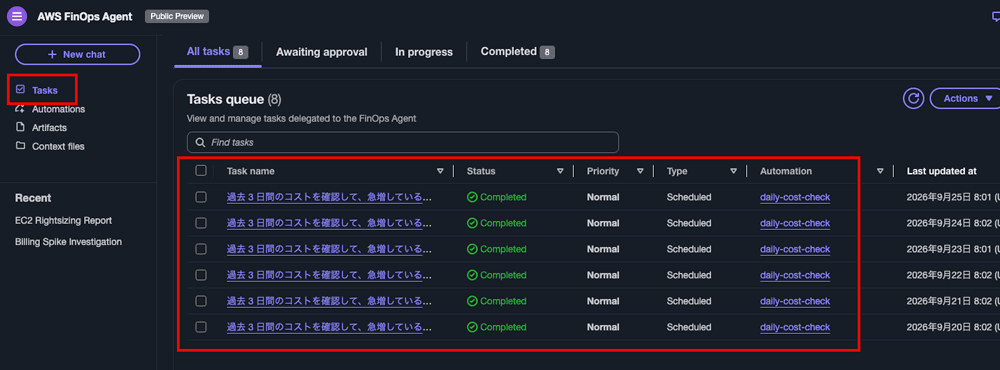
Task: Click the magnifier icon in Find tasks
Action: (x=201, y=142)
